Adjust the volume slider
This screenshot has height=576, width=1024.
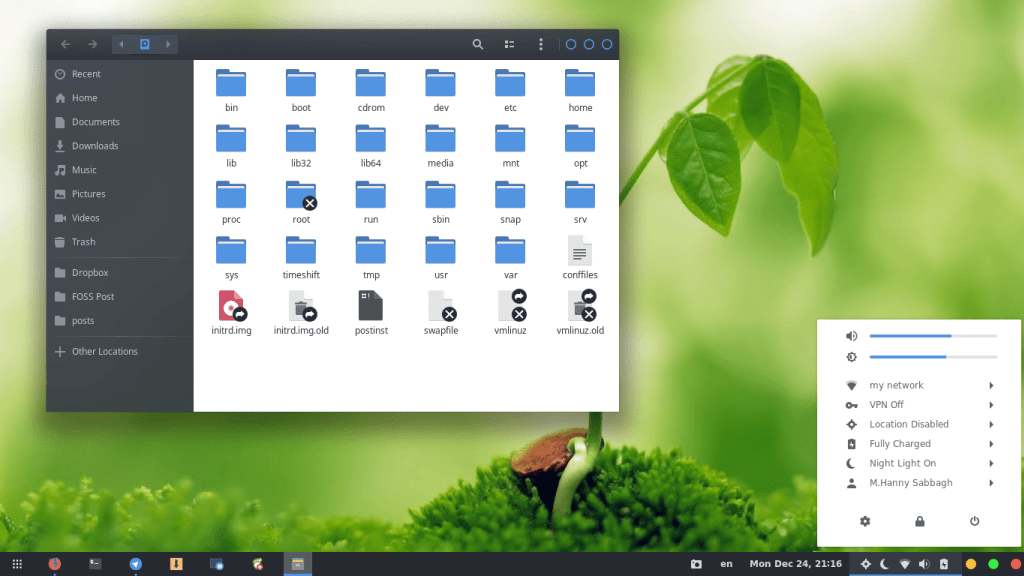(x=934, y=335)
